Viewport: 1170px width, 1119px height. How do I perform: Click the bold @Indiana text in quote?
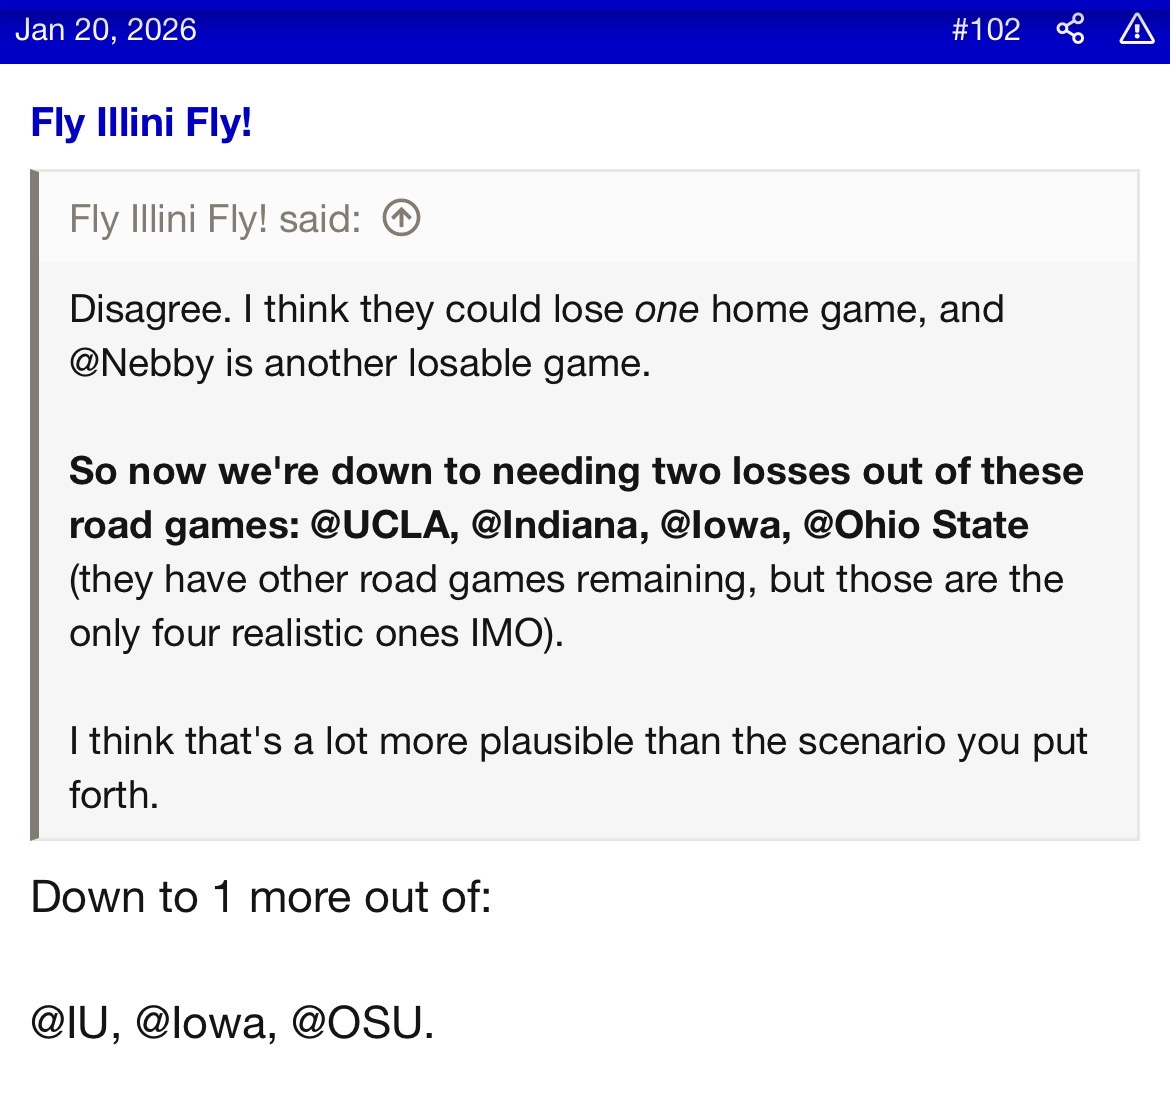559,525
